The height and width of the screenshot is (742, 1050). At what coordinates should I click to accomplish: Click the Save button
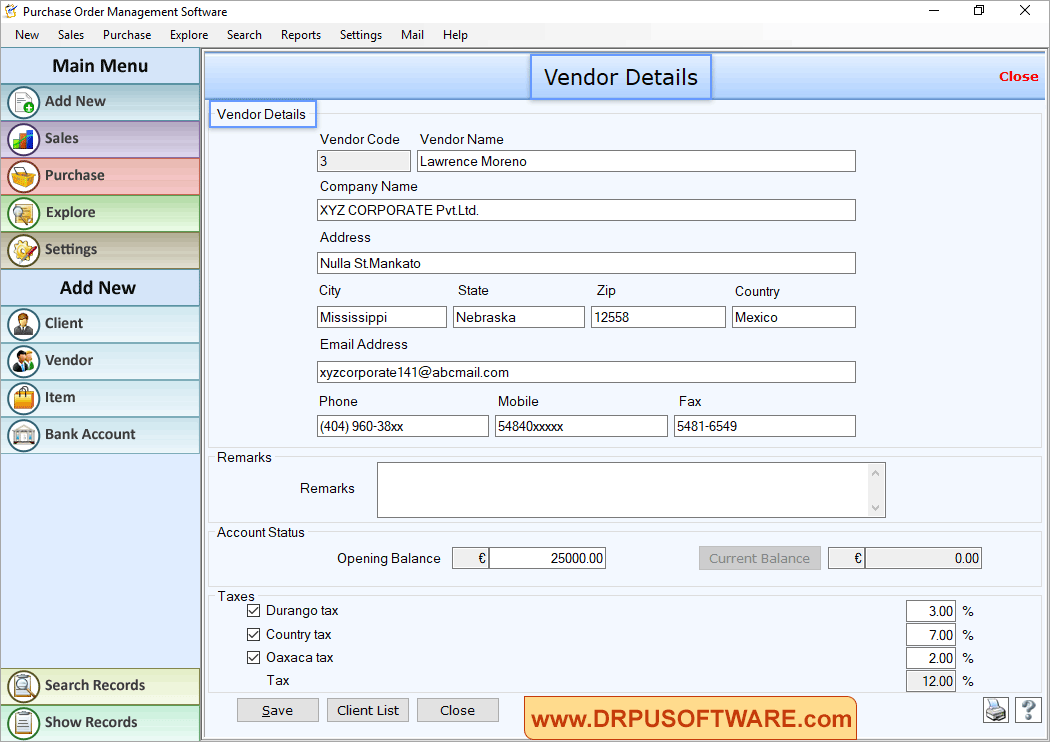(x=277, y=710)
